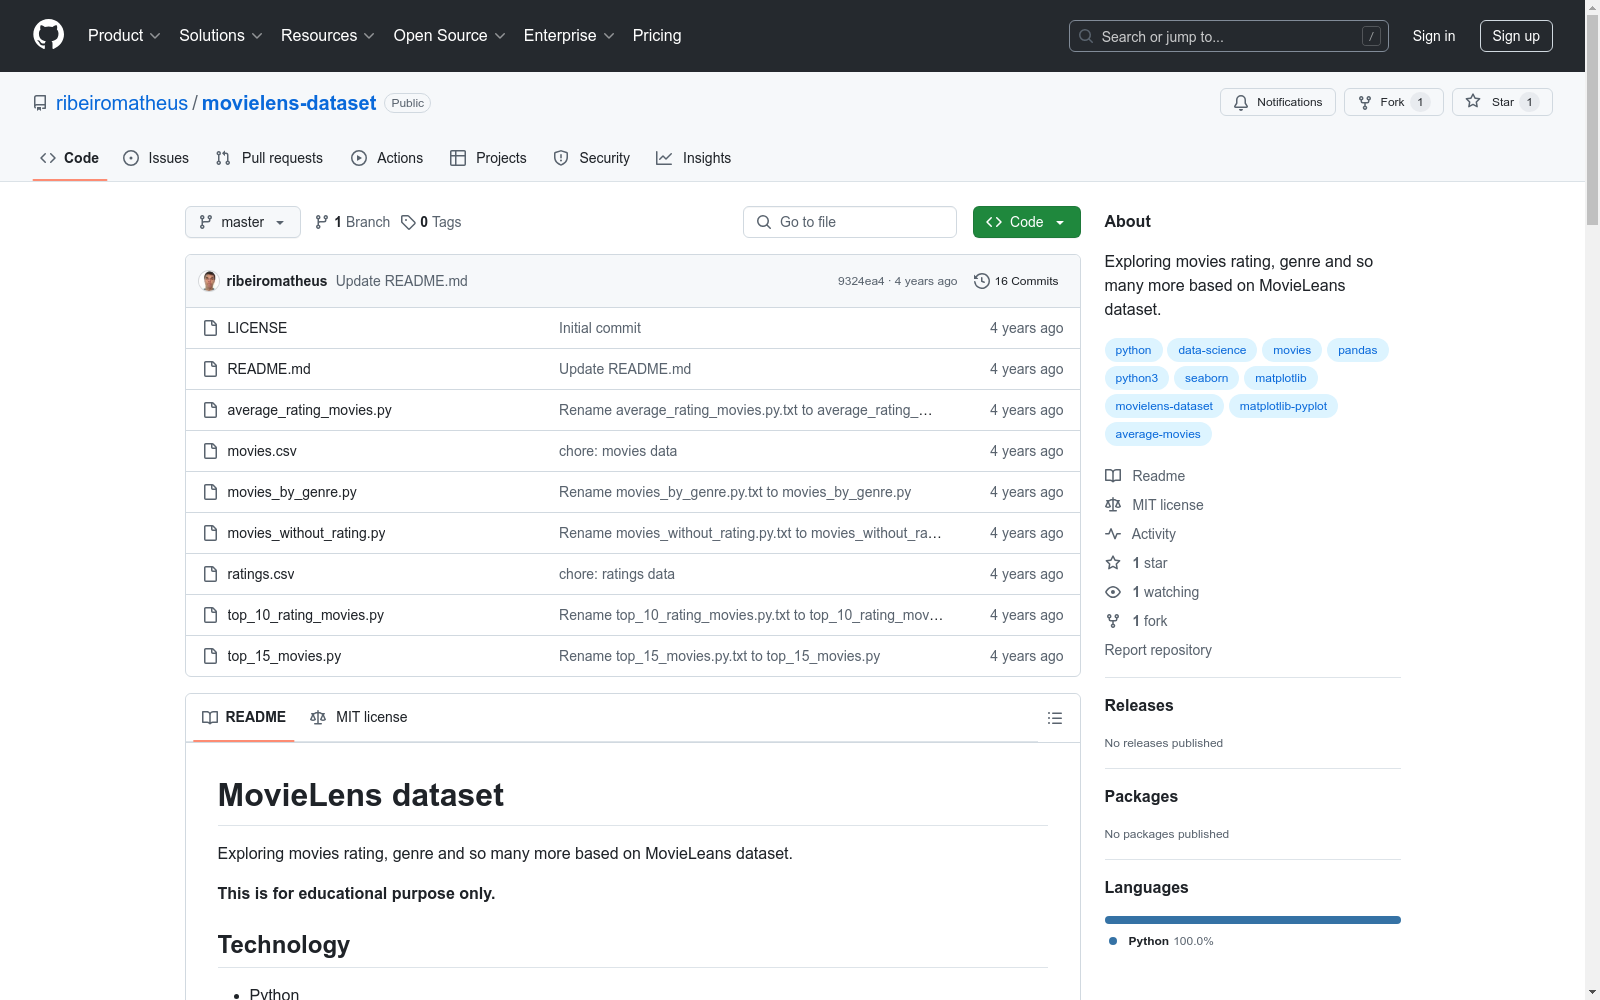Image resolution: width=1600 pixels, height=1000 pixels.
Task: Open the README outline list icon
Action: pos(1055,718)
